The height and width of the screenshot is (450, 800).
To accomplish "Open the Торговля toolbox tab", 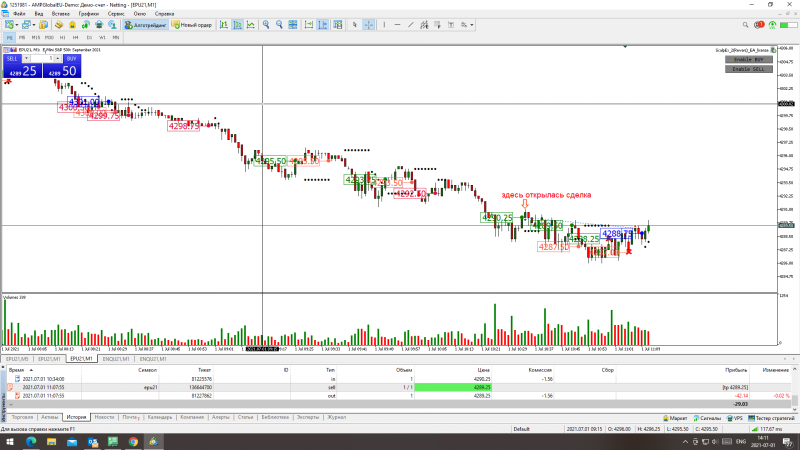I will point(22,417).
